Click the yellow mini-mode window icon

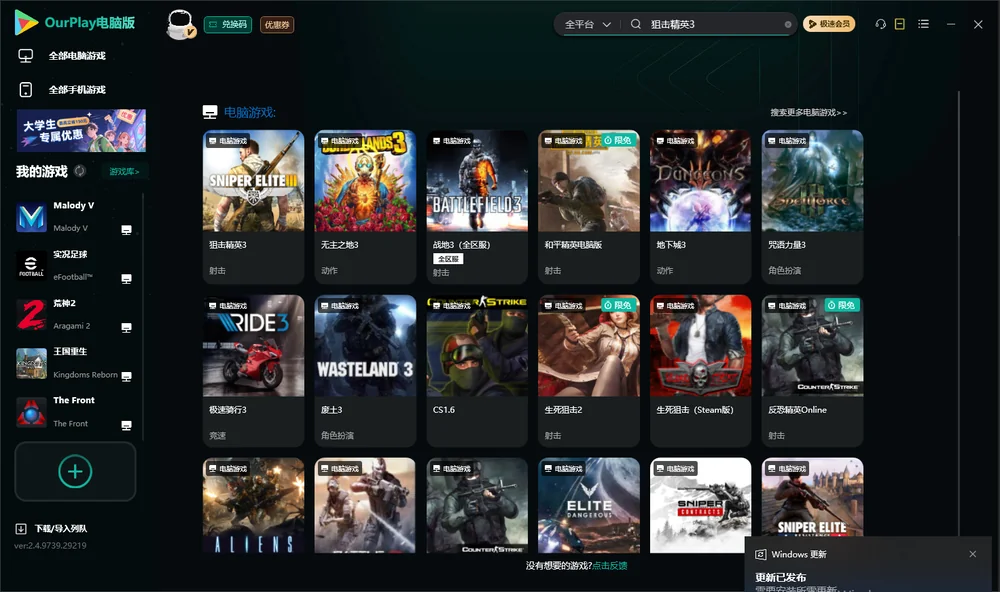tap(899, 24)
